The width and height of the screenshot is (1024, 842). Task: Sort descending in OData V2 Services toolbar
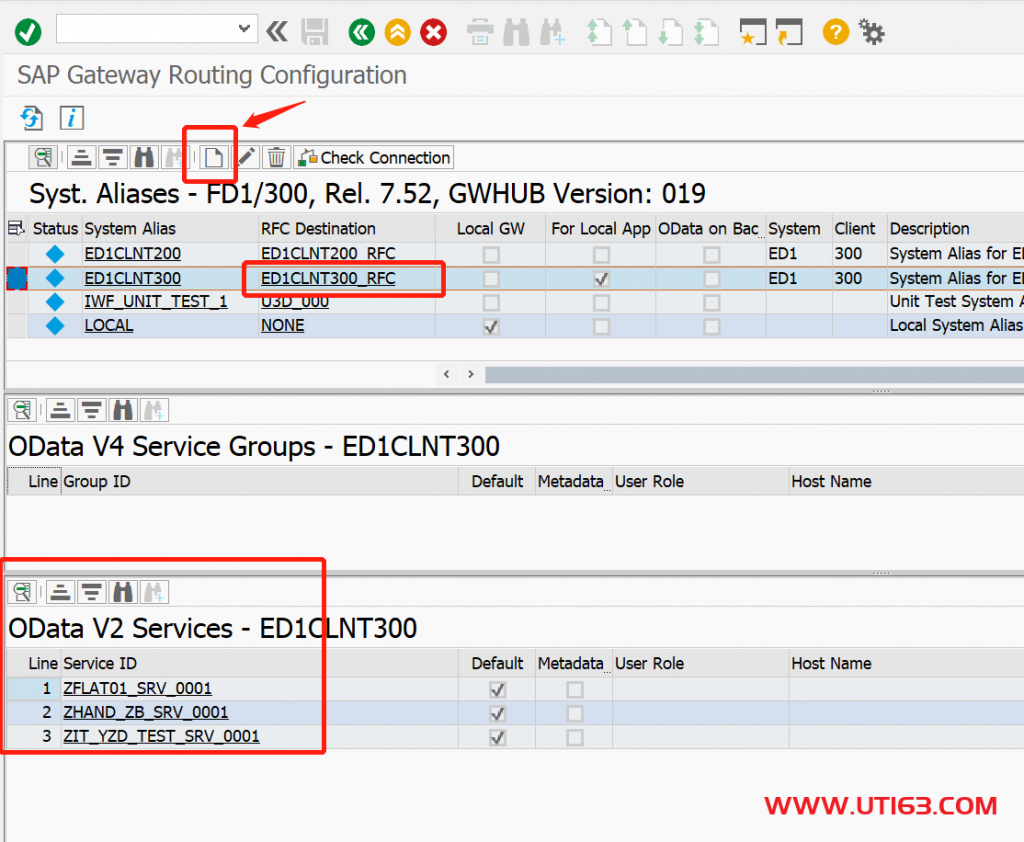click(x=91, y=592)
